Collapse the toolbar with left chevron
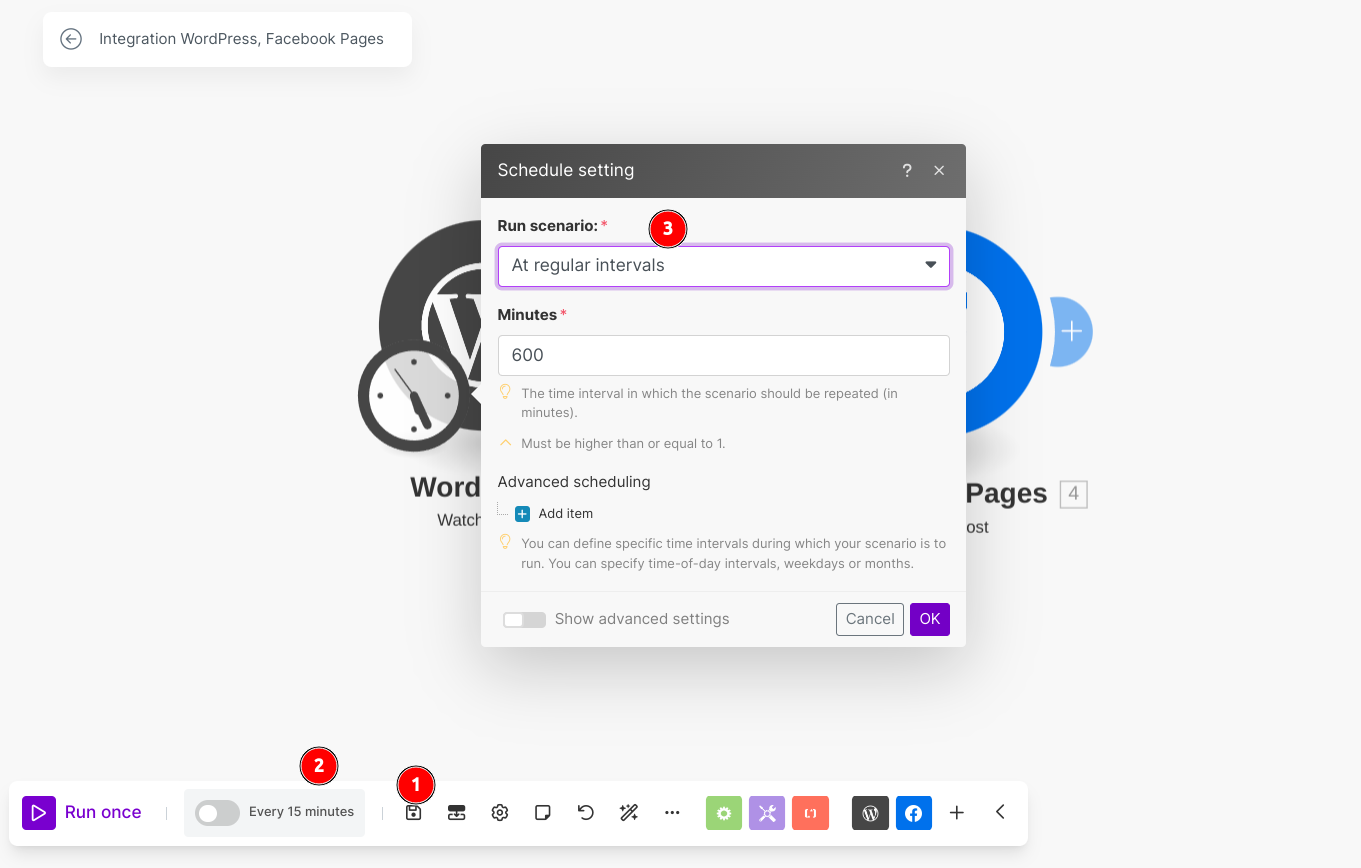 (x=1000, y=813)
